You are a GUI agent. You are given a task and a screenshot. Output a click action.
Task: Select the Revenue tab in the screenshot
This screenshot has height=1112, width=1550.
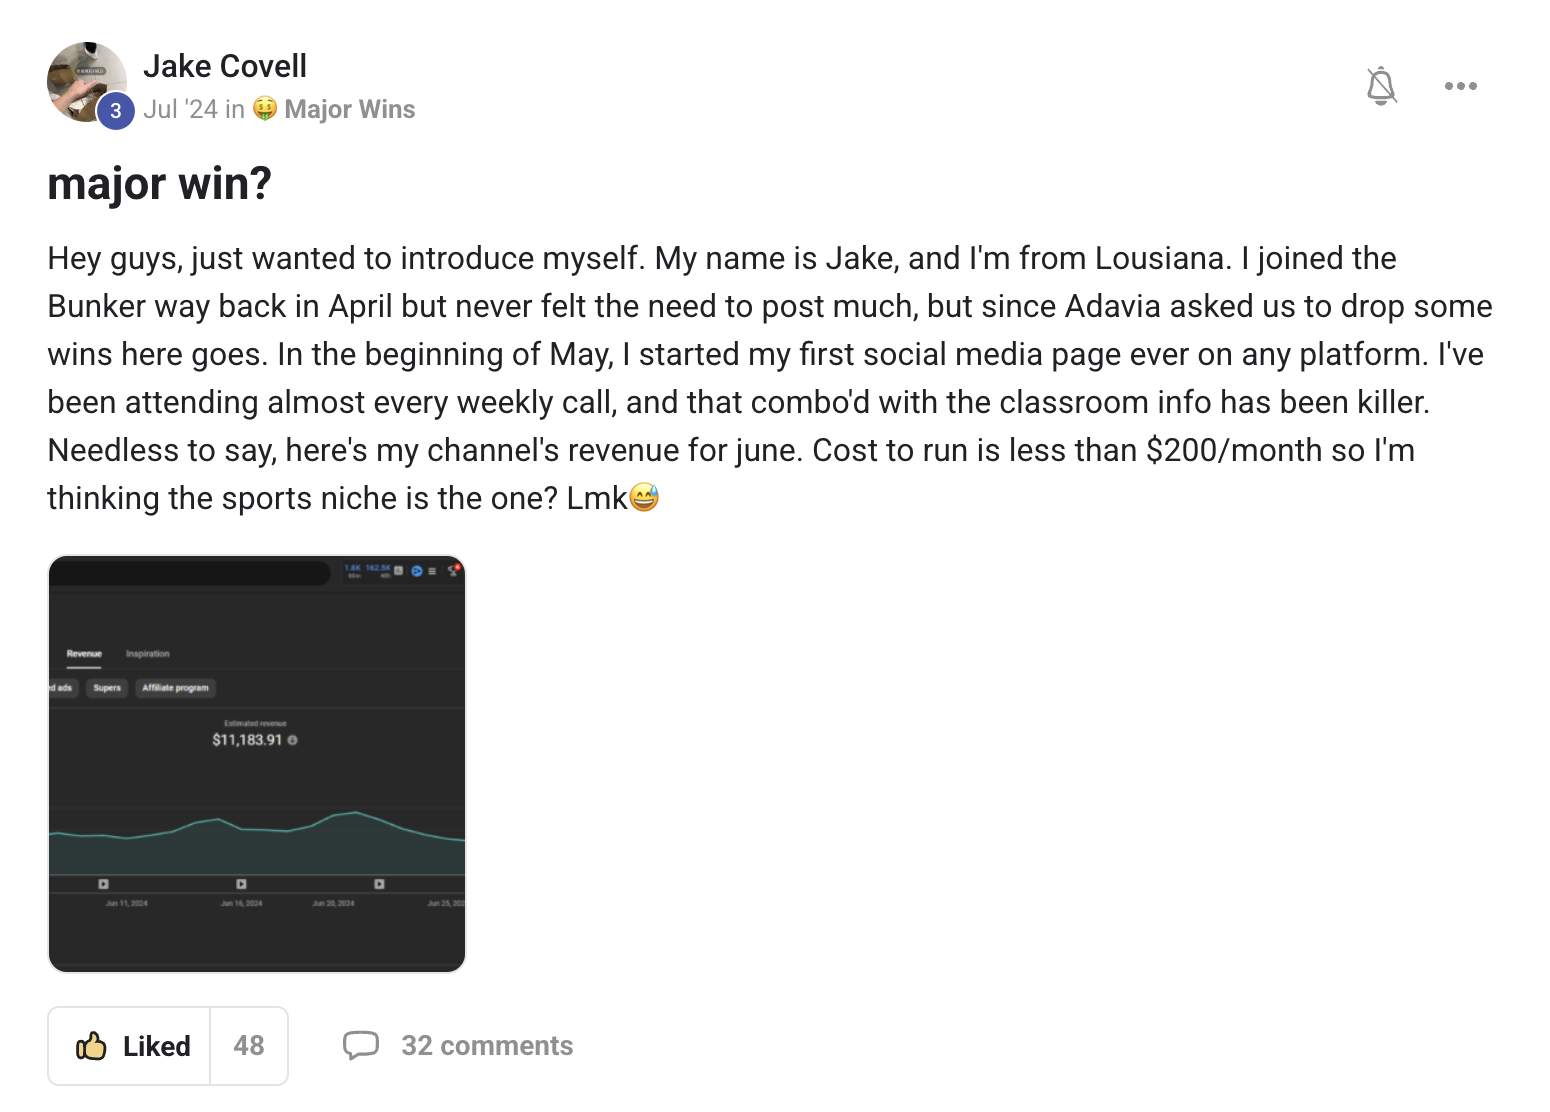point(84,654)
